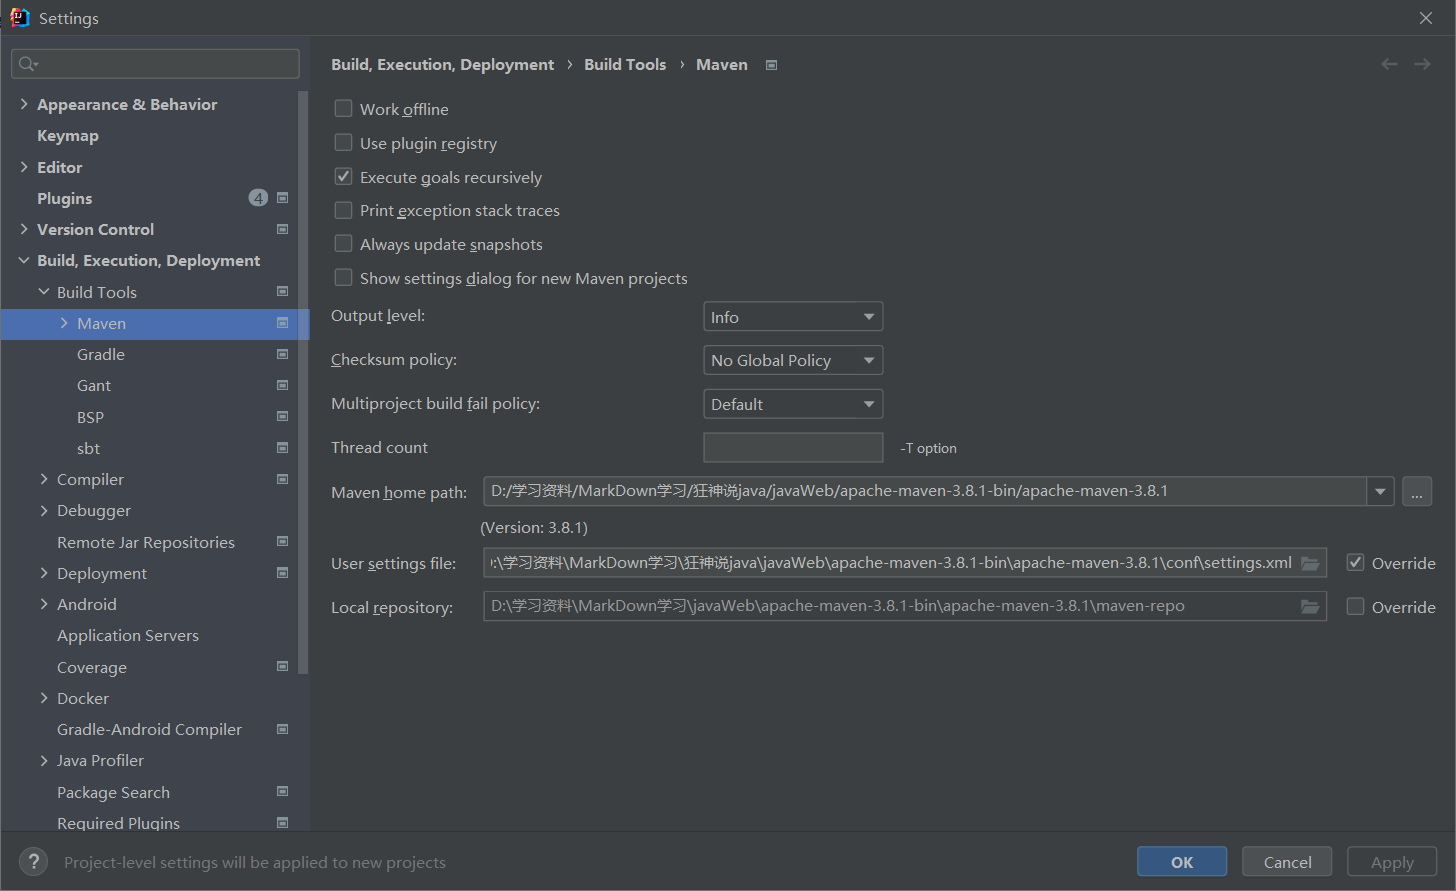Viewport: 1456px width, 891px height.
Task: Click the Cancel button
Action: 1287,862
